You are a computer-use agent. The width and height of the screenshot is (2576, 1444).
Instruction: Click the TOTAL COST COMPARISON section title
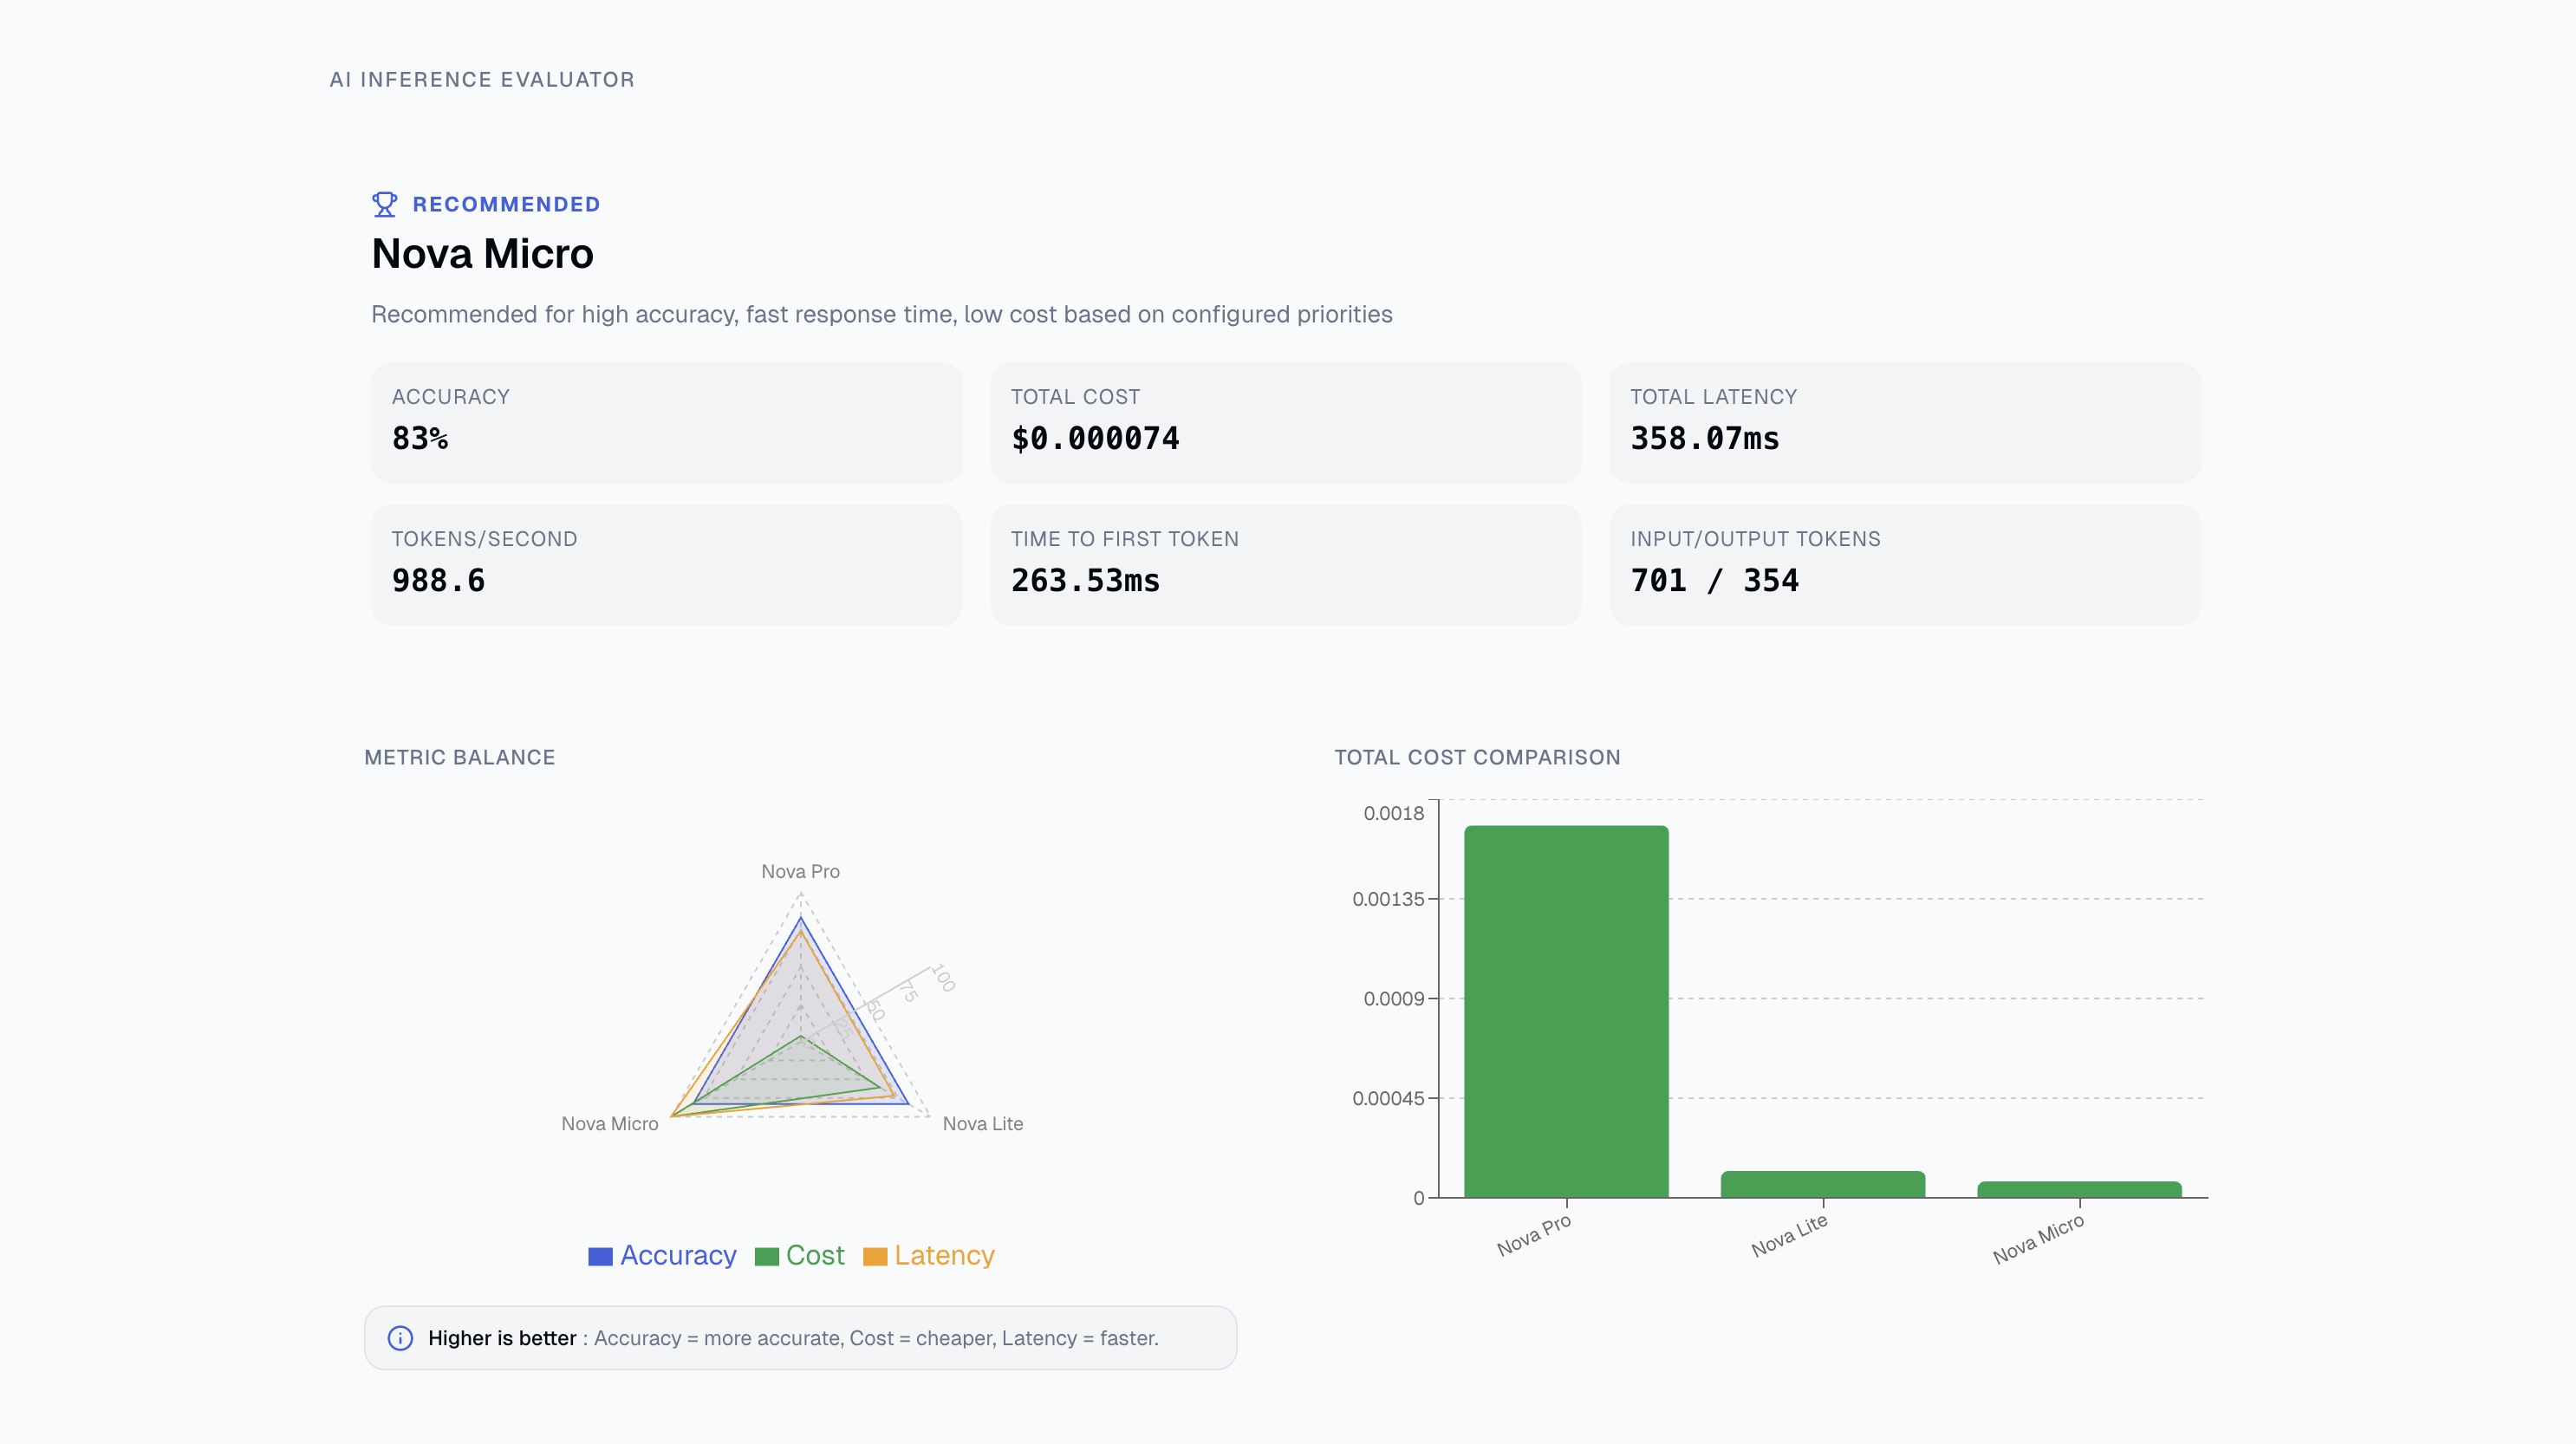pyautogui.click(x=1477, y=757)
